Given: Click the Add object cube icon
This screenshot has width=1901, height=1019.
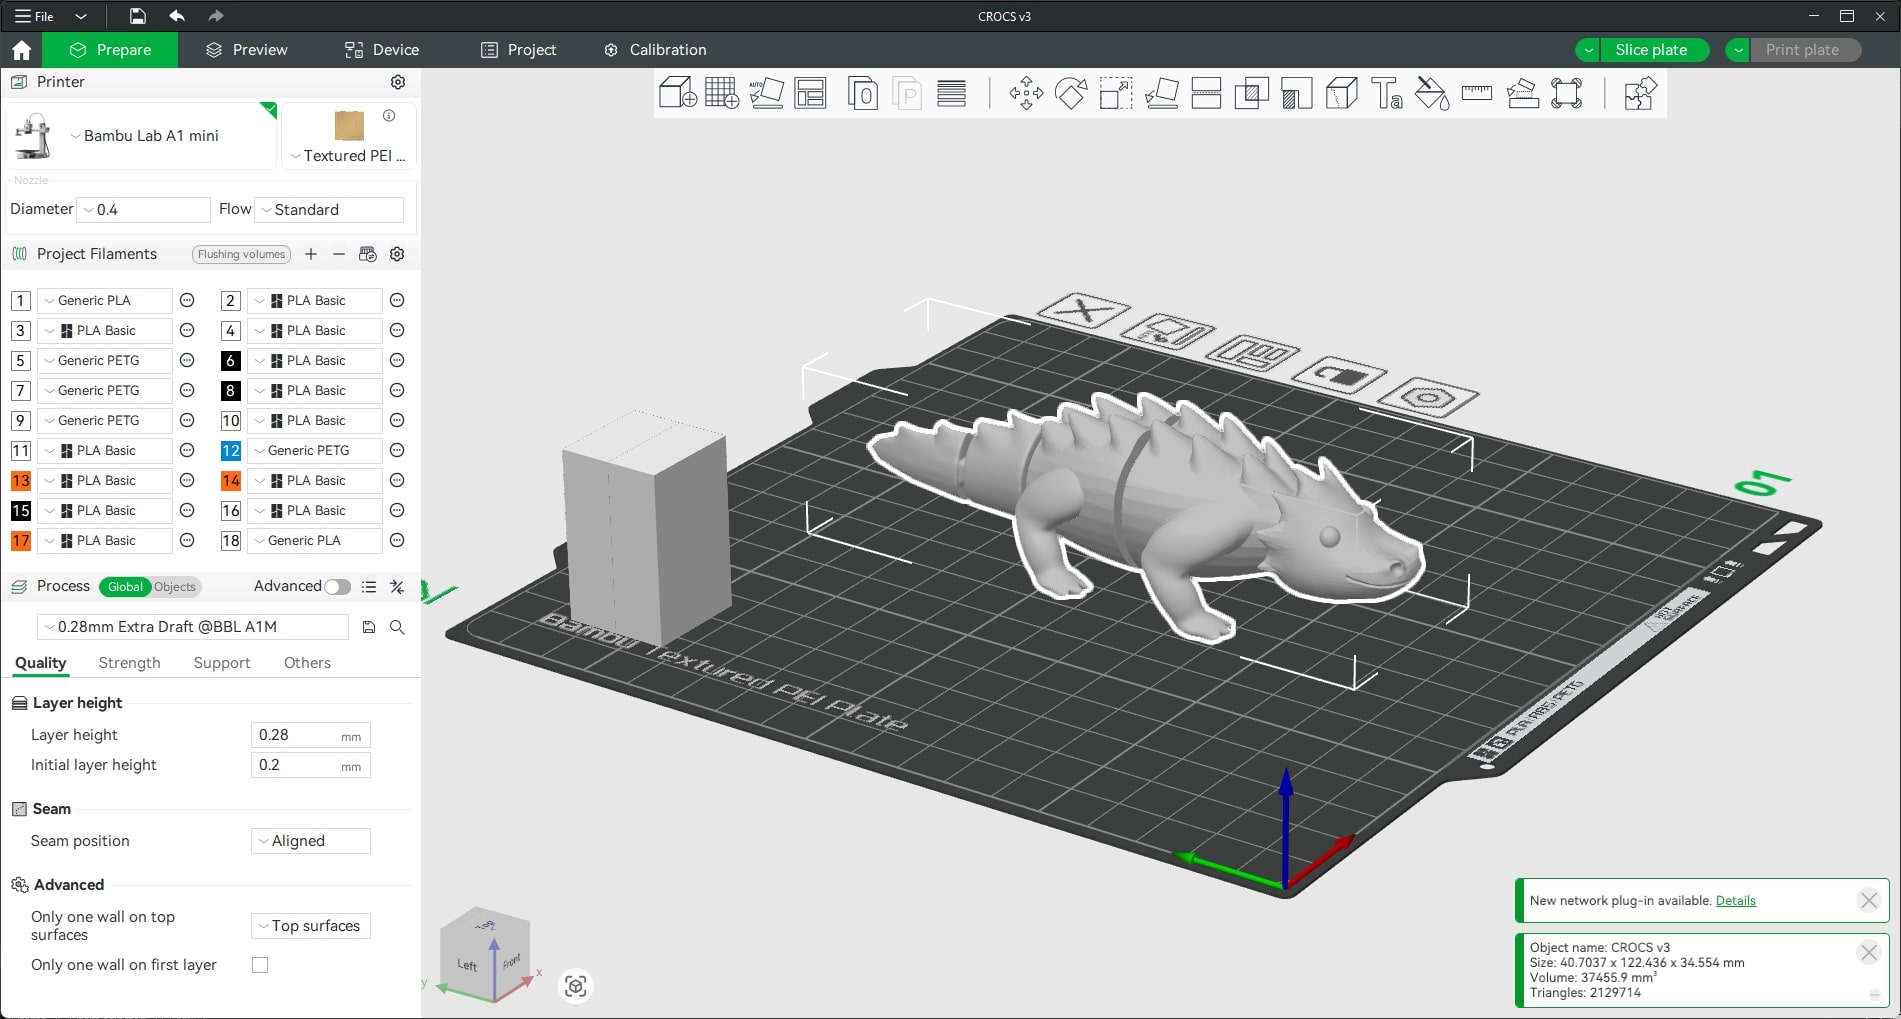Looking at the screenshot, I should (x=677, y=93).
